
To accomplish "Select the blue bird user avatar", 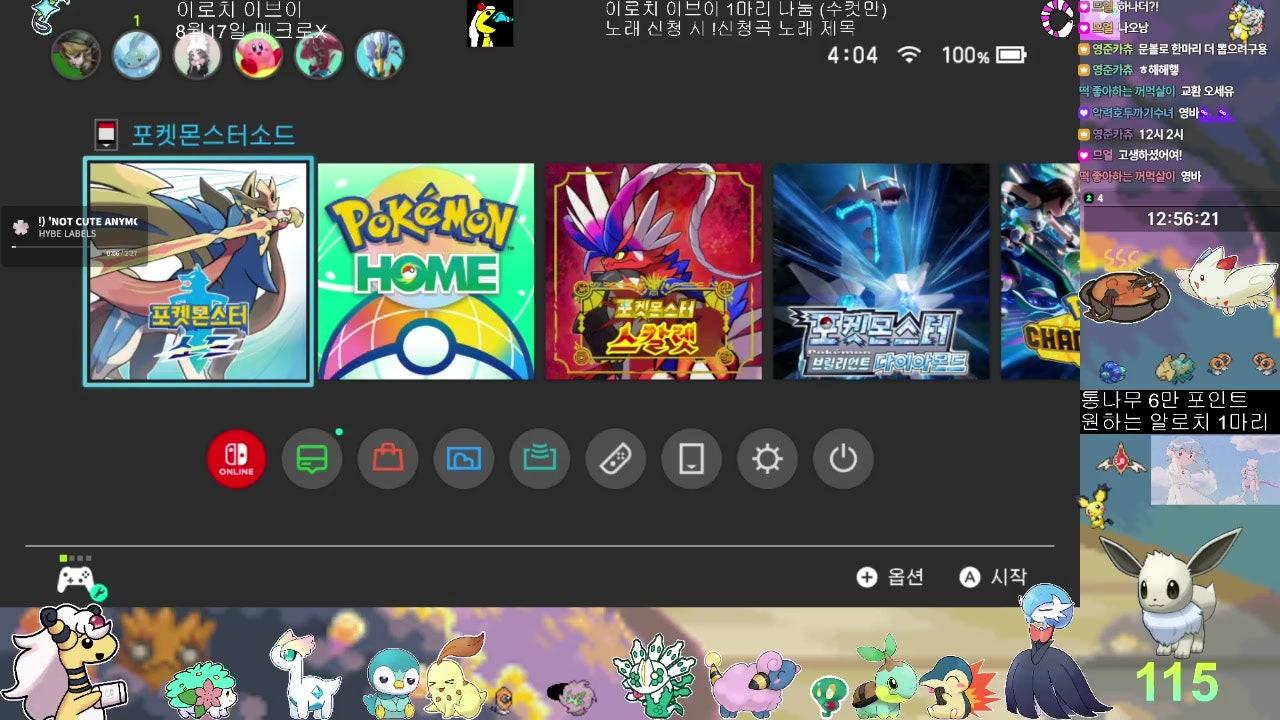I will tap(380, 55).
